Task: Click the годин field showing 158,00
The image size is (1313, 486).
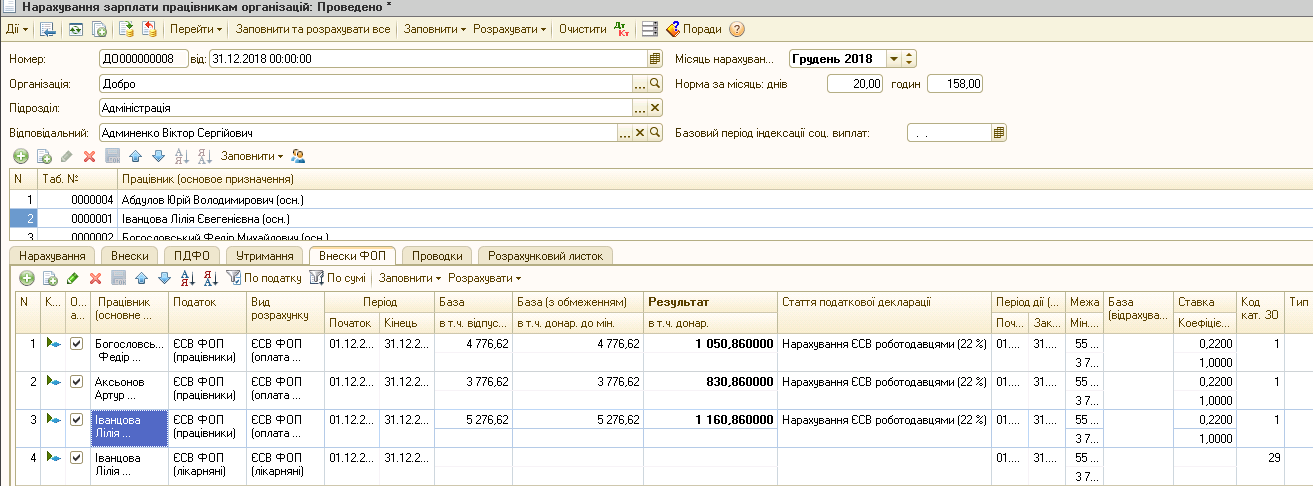Action: coord(955,84)
